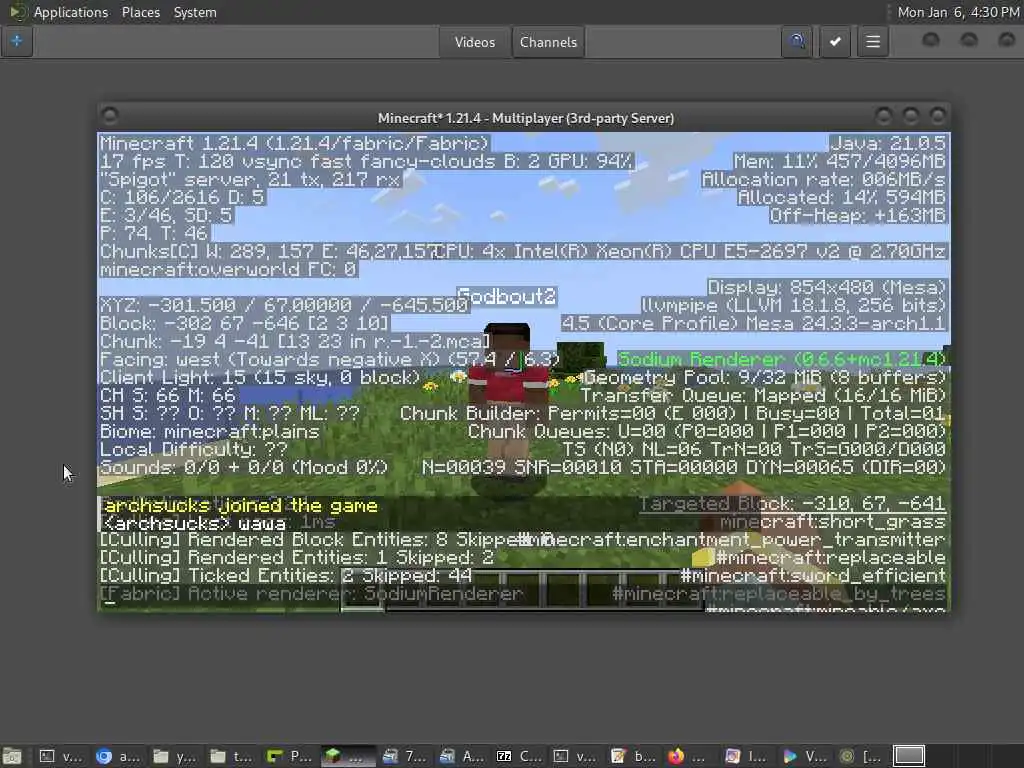Open the text editor taskbar item labeled b...
The width and height of the screenshot is (1024, 768).
[632, 756]
